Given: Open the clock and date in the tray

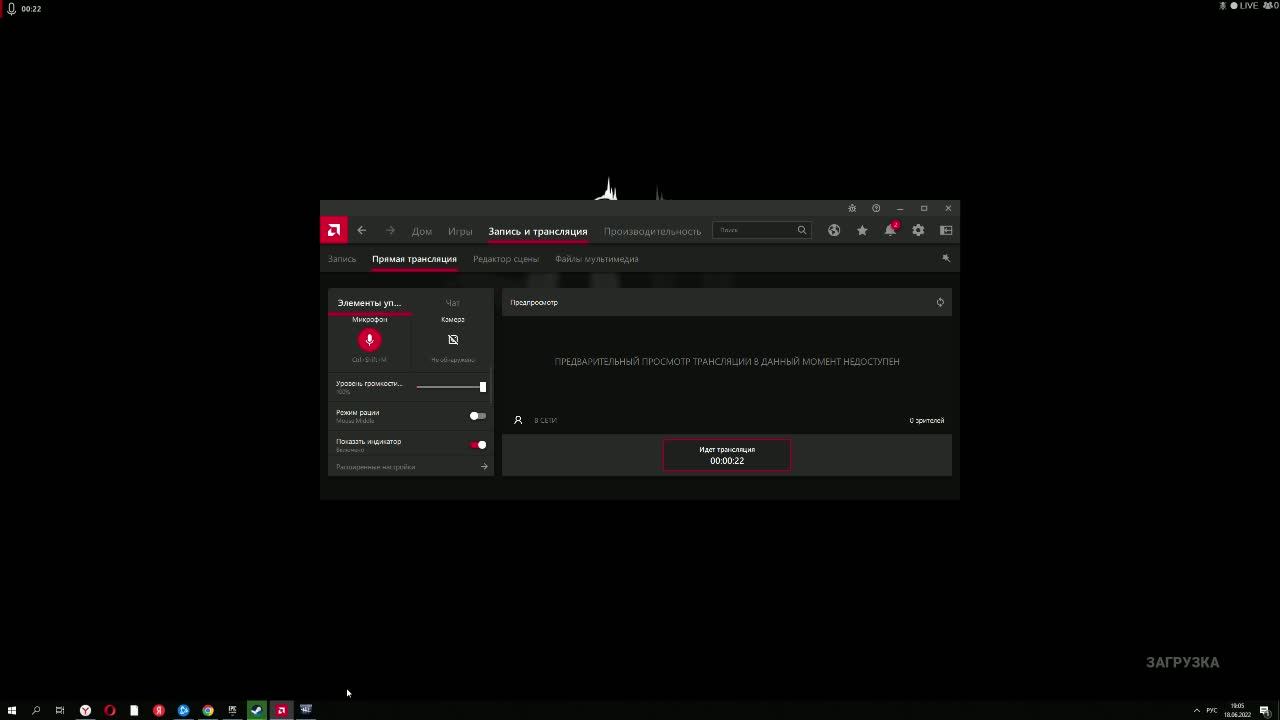Looking at the screenshot, I should (x=1237, y=710).
